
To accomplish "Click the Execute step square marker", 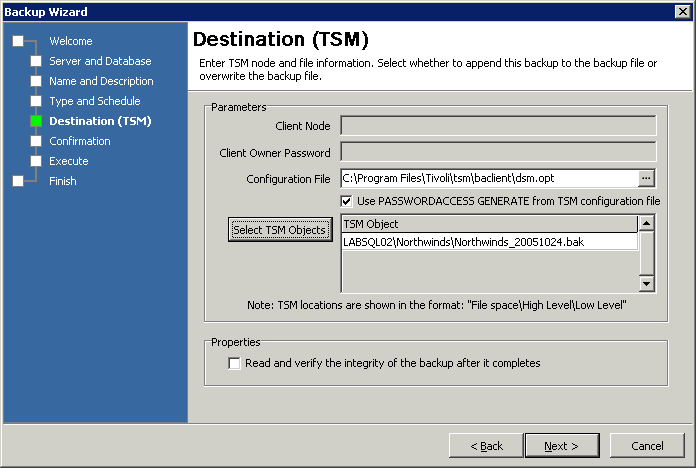I will [36, 161].
